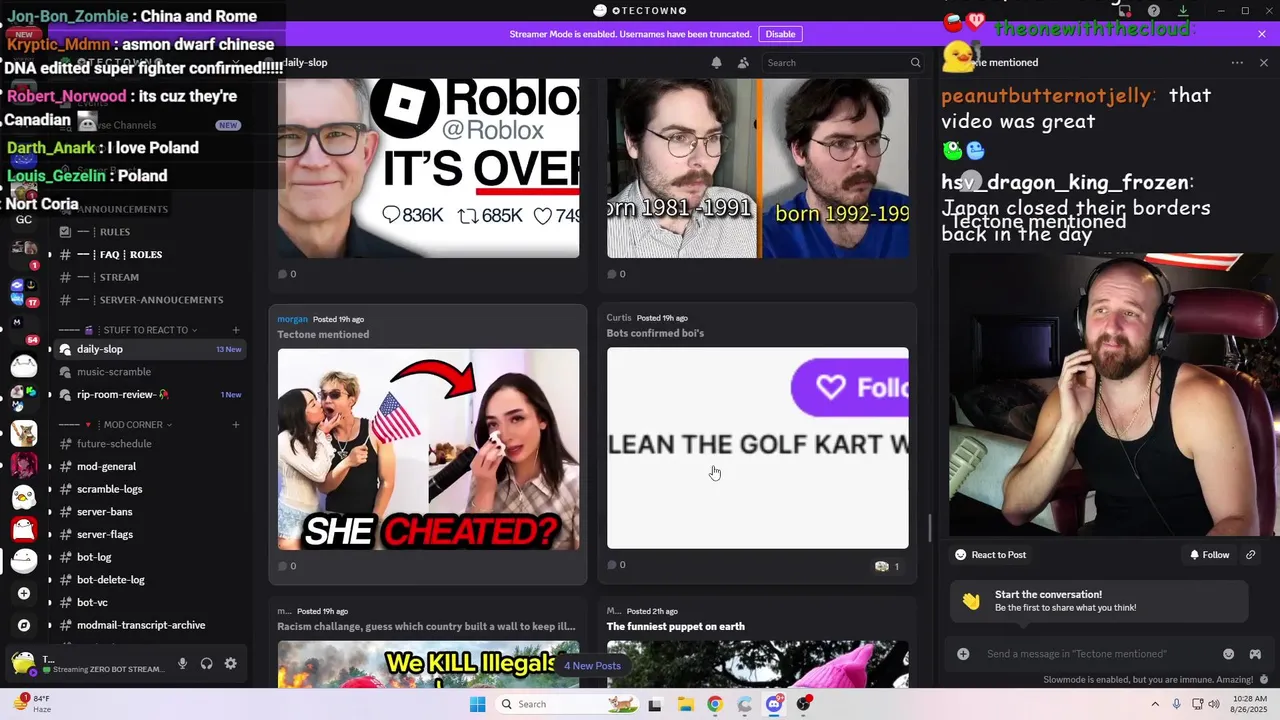Create channel in STUFF TO REACT TO

click(236, 330)
